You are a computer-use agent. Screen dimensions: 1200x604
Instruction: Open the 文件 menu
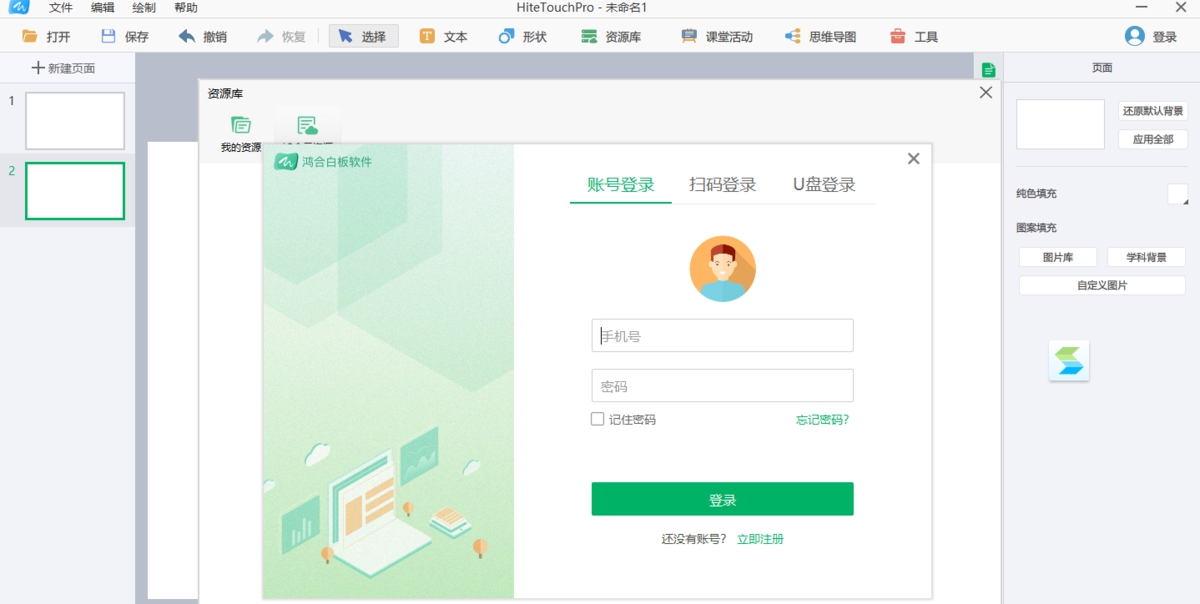click(x=61, y=8)
